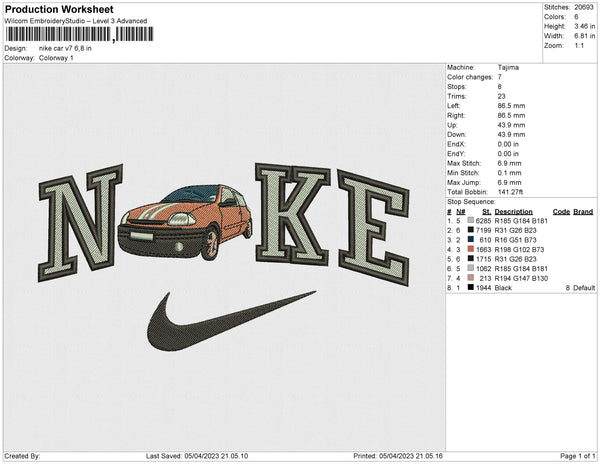Click the R185 G184 B181 swatch with 6285 stitches

[x=471, y=221]
